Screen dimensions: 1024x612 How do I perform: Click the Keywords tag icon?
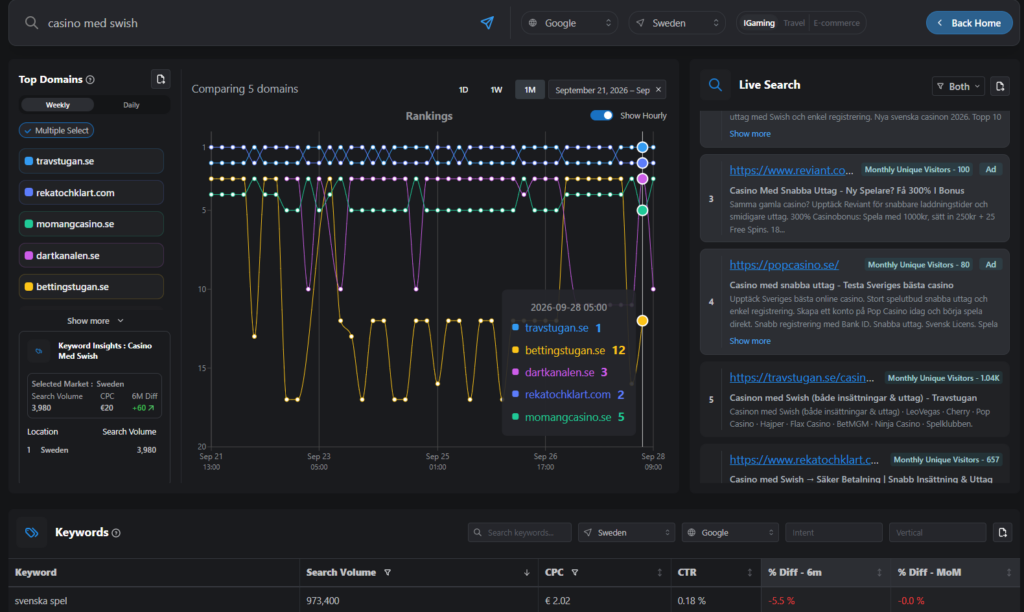(31, 532)
